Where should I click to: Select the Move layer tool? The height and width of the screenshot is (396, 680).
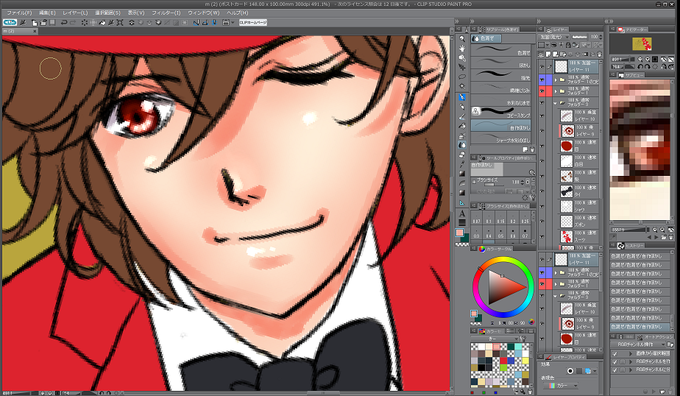tap(462, 67)
